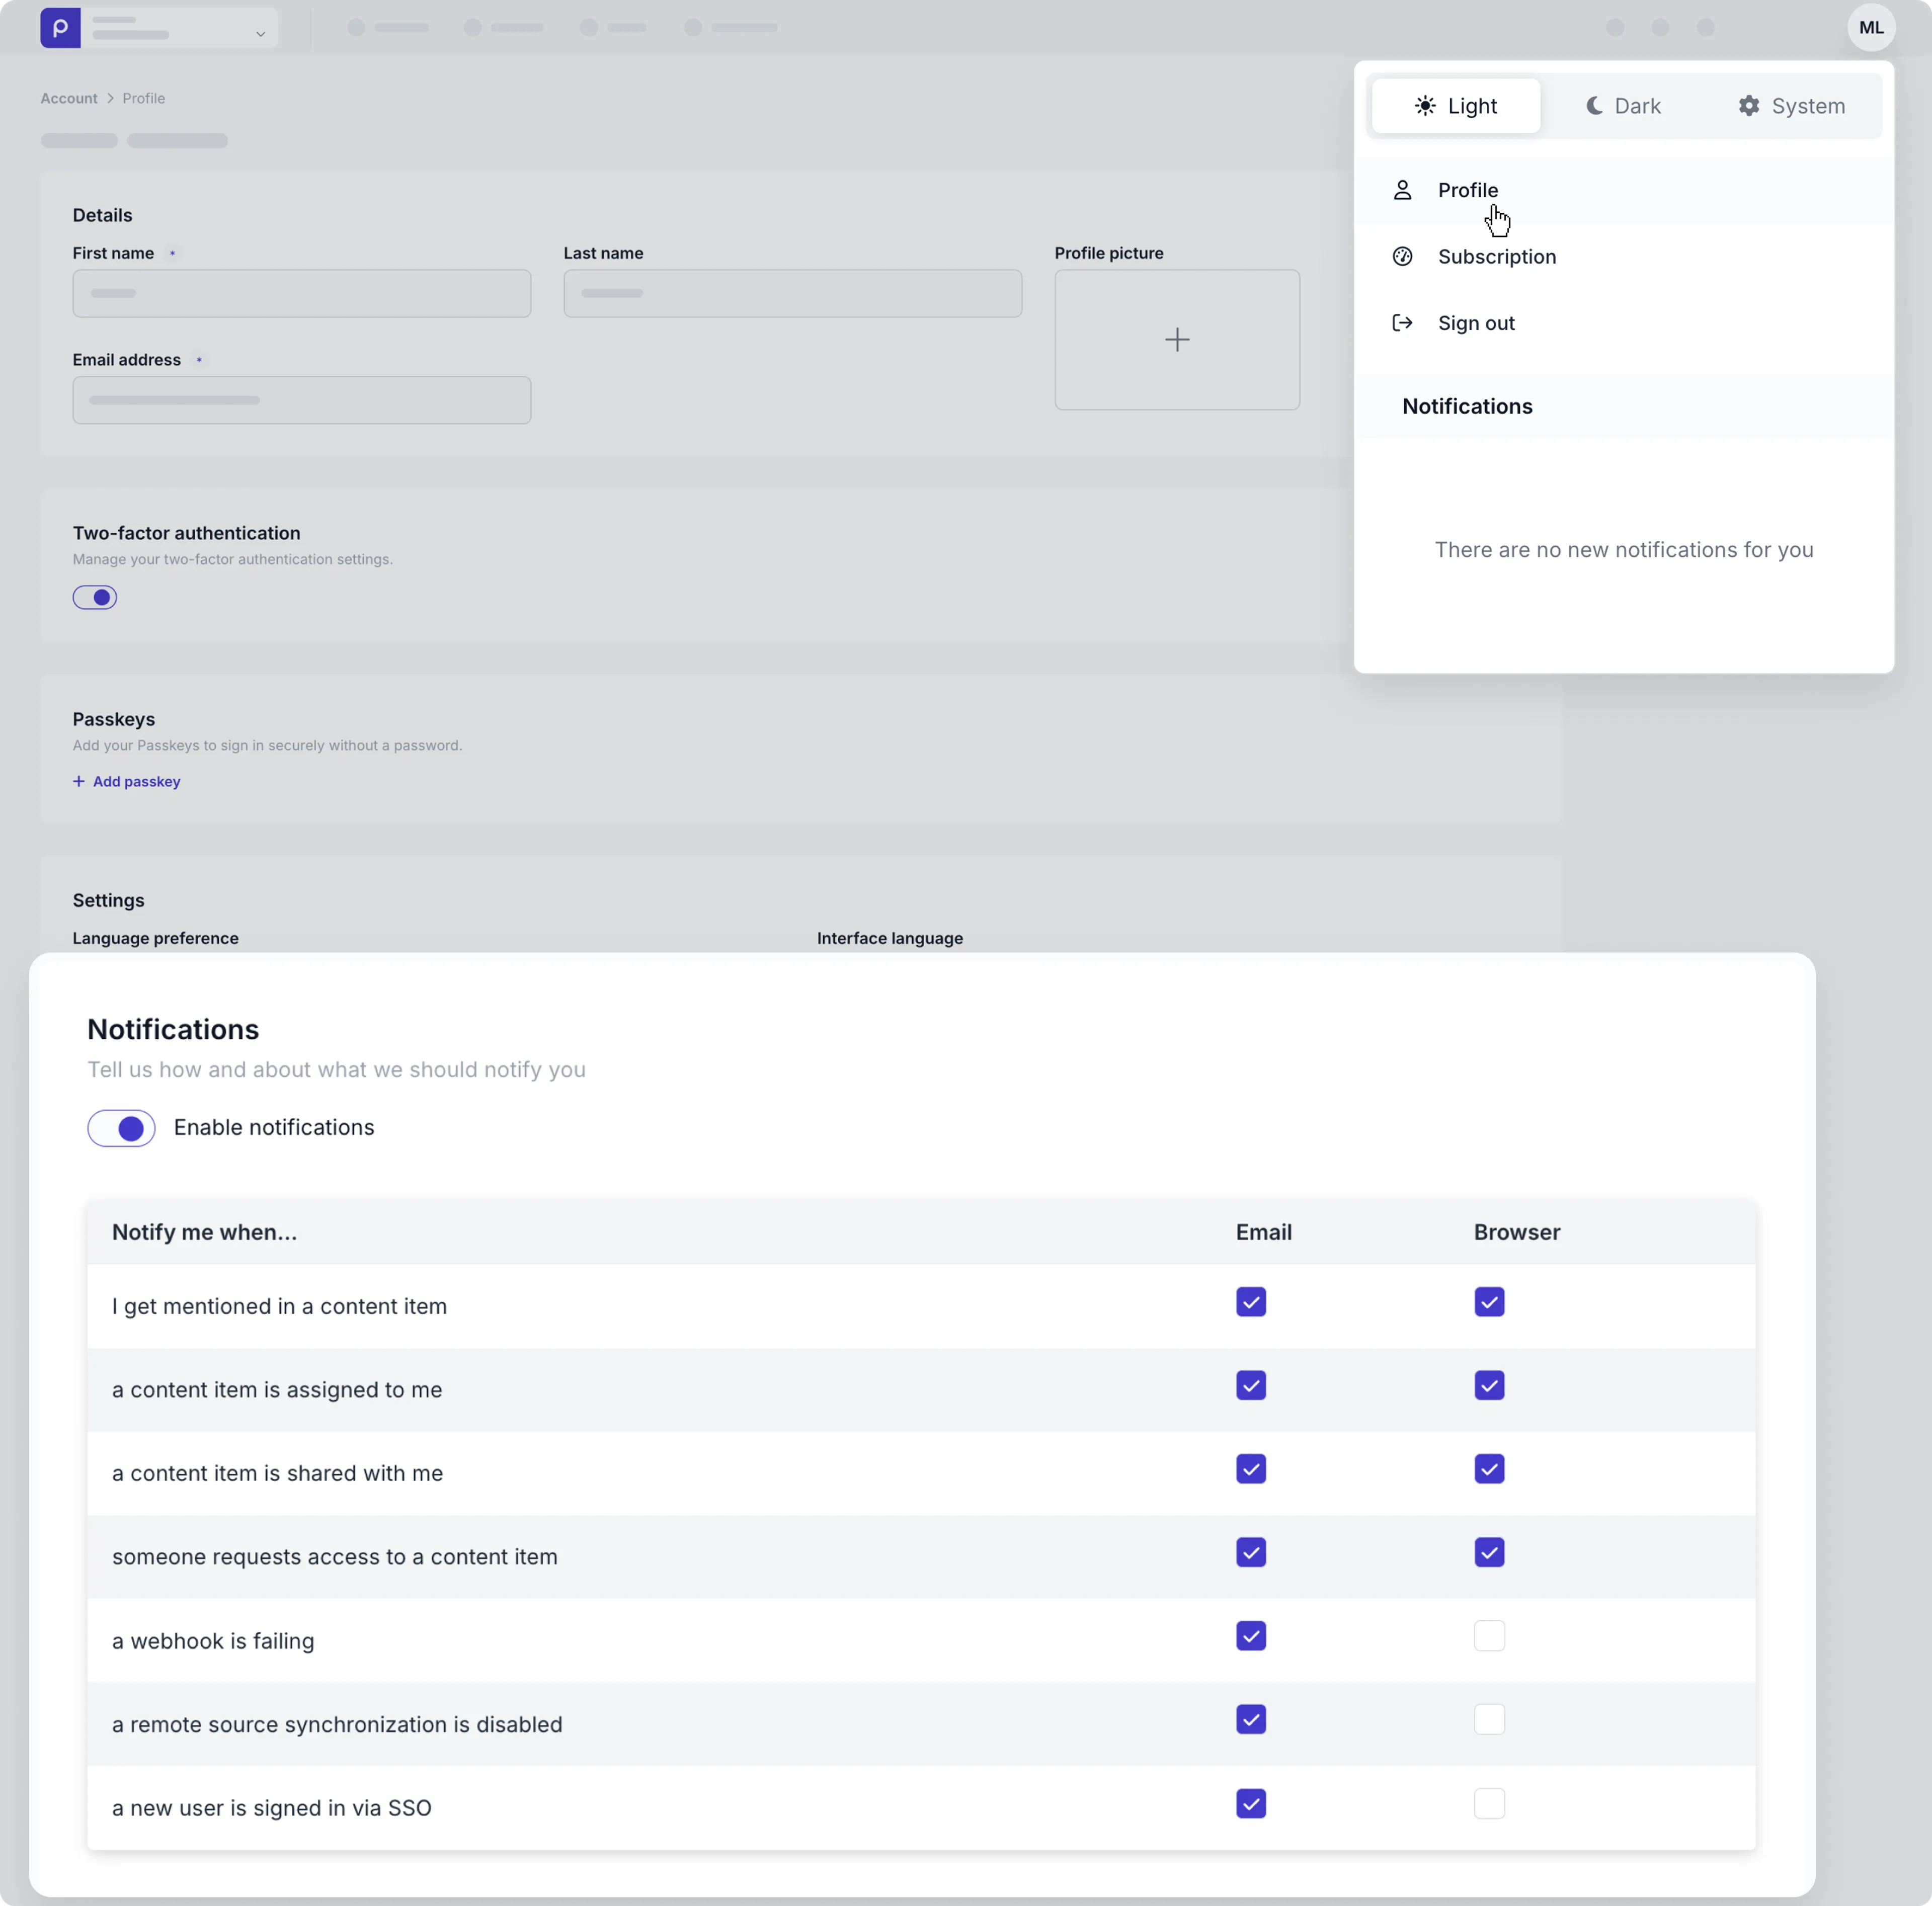Navigate to Account via the breadcrumb link
1932x1906 pixels.
(x=68, y=97)
